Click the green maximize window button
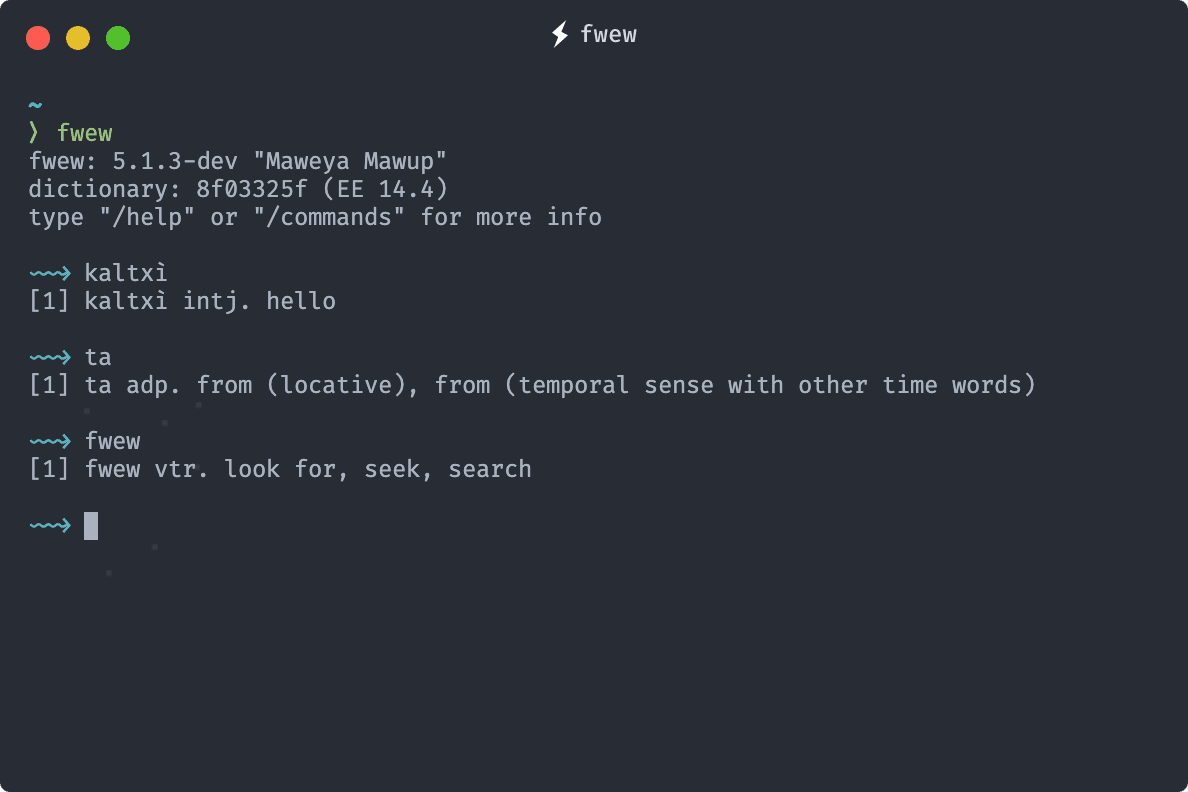The width and height of the screenshot is (1188, 792). (118, 38)
